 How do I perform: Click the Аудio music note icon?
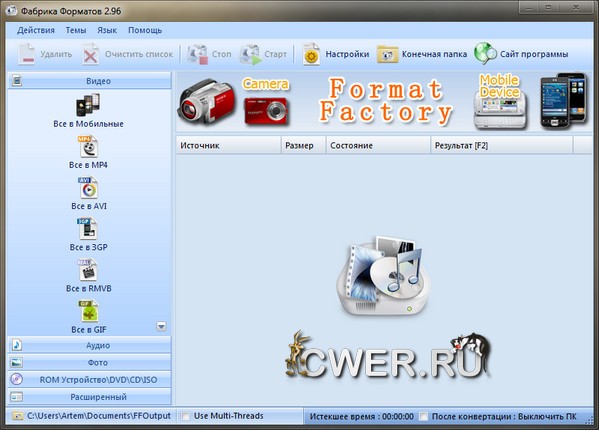coord(16,345)
